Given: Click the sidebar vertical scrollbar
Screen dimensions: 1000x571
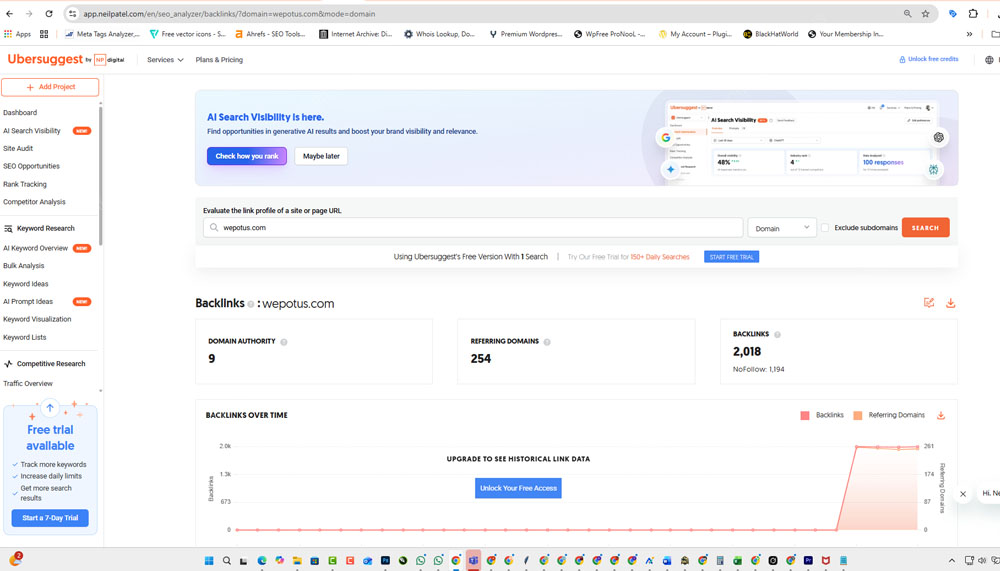Looking at the screenshot, I should [101, 175].
